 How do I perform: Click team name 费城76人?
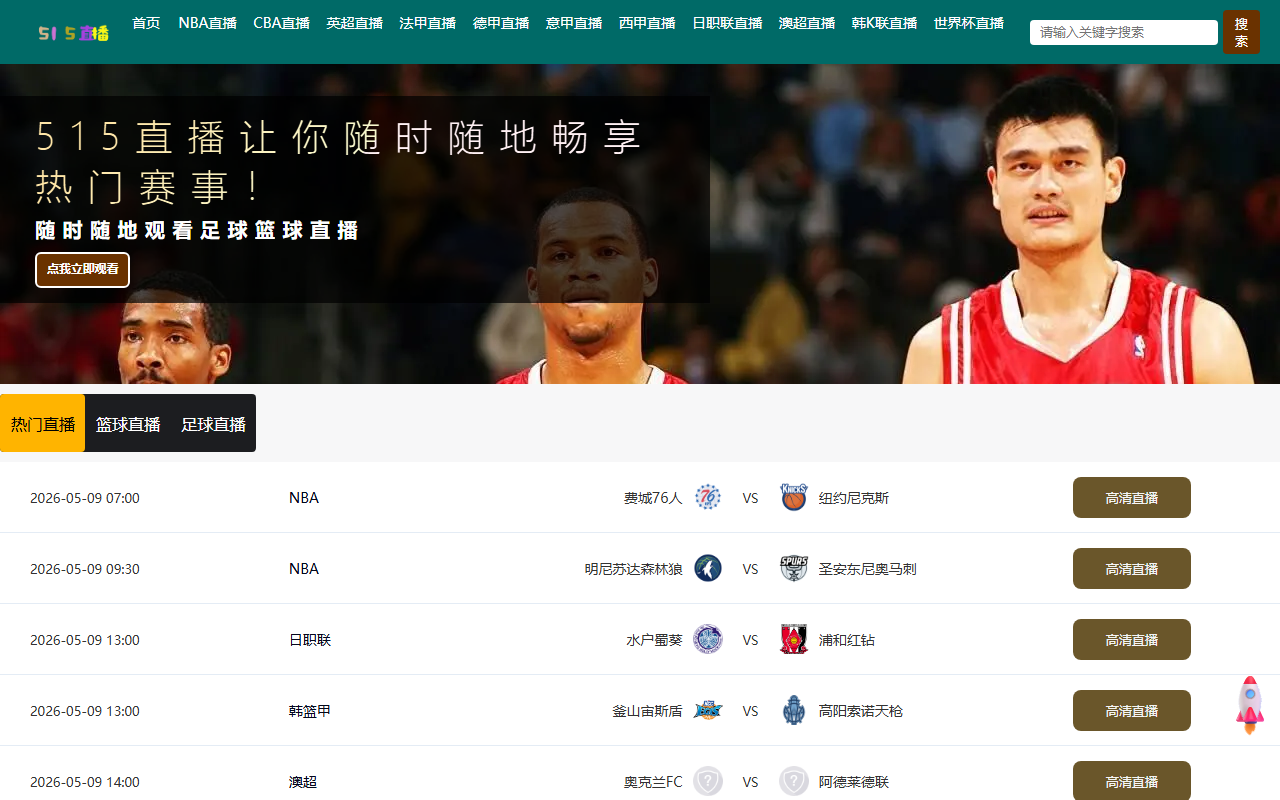coord(653,498)
